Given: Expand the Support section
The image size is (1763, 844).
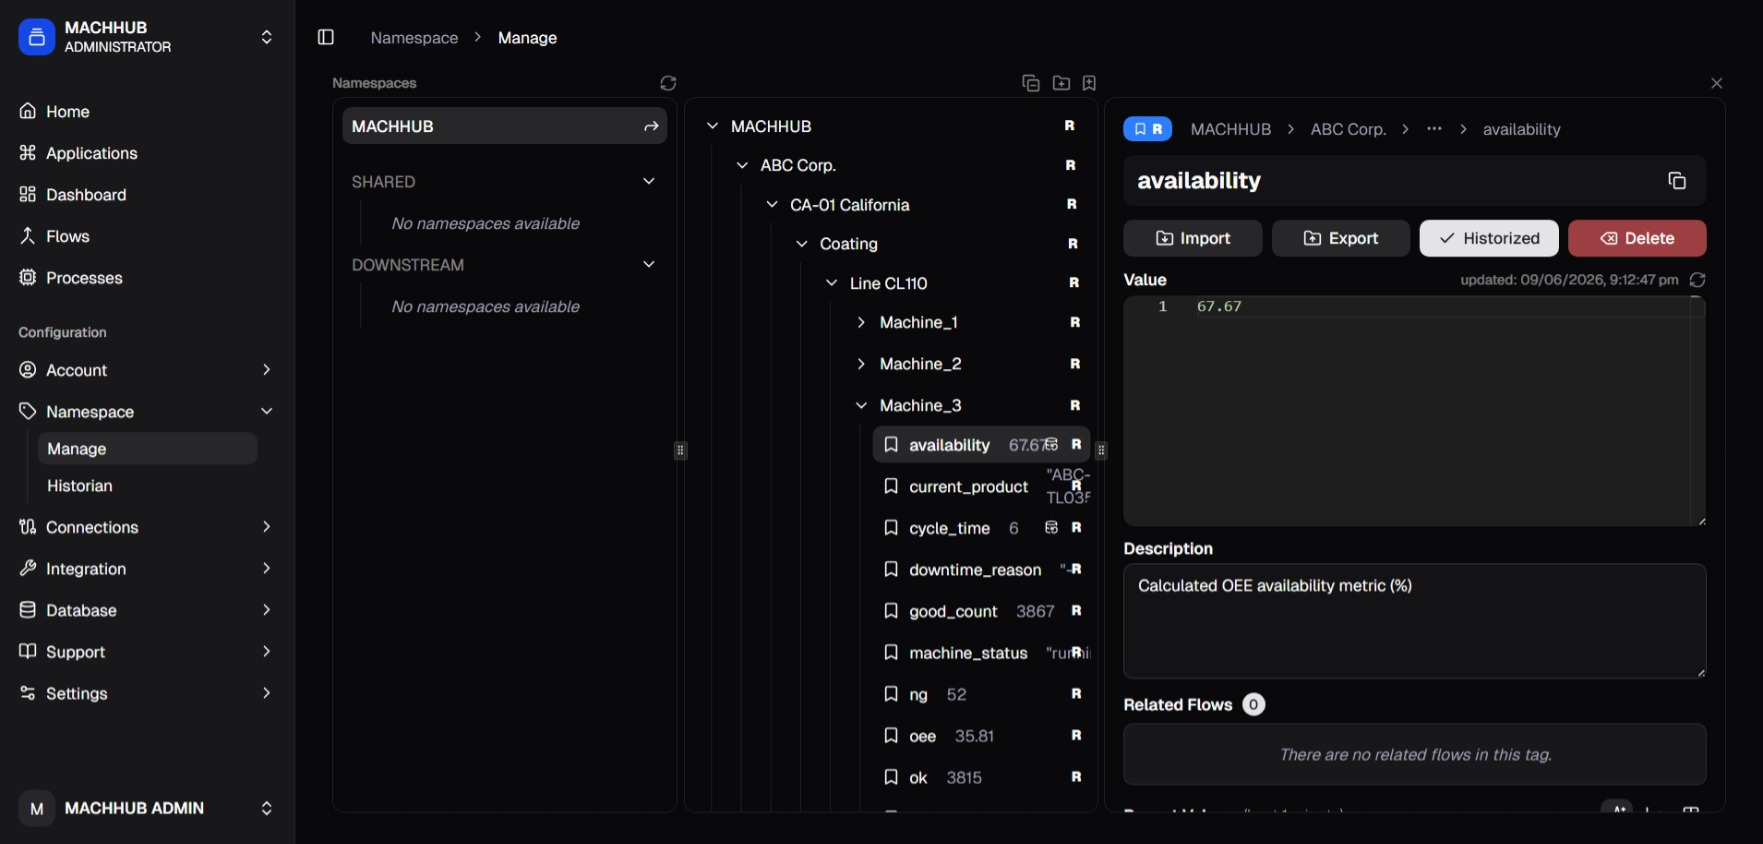Looking at the screenshot, I should [x=146, y=652].
